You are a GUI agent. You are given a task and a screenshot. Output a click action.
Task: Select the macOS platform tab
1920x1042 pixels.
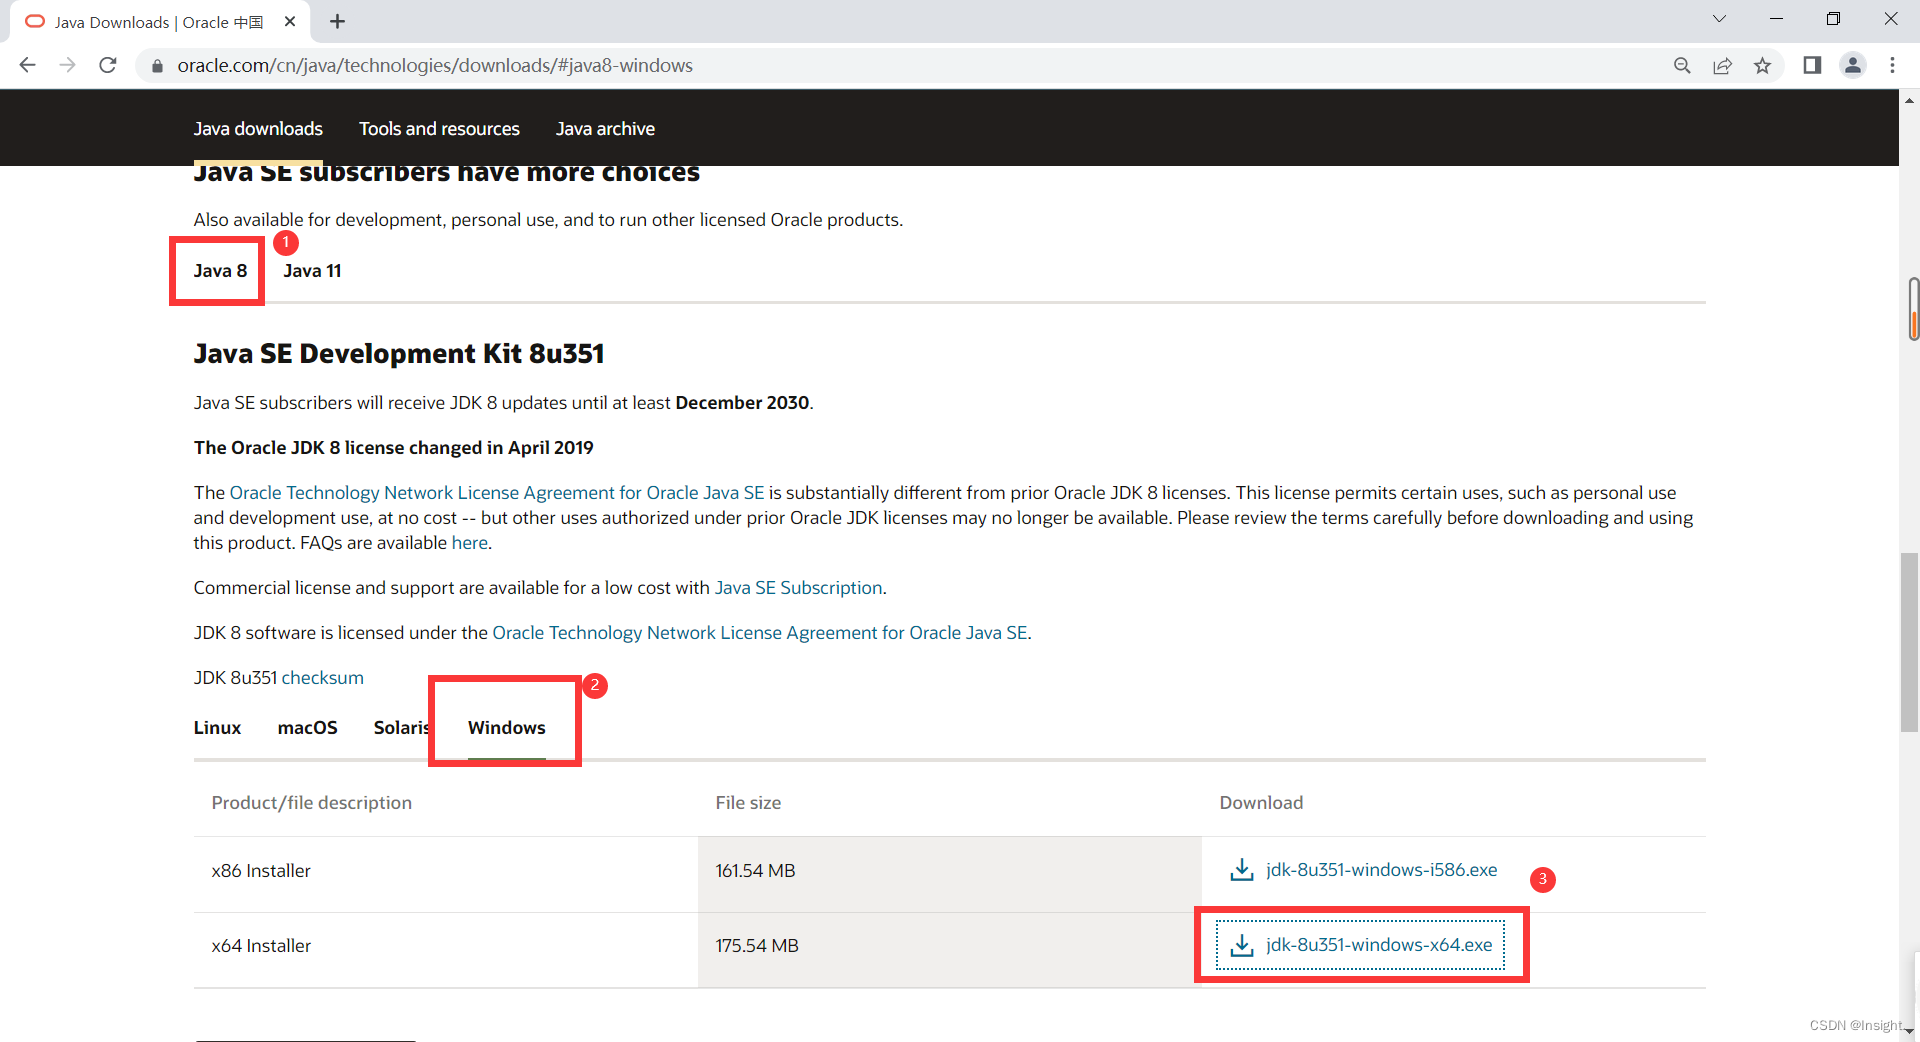click(x=307, y=728)
